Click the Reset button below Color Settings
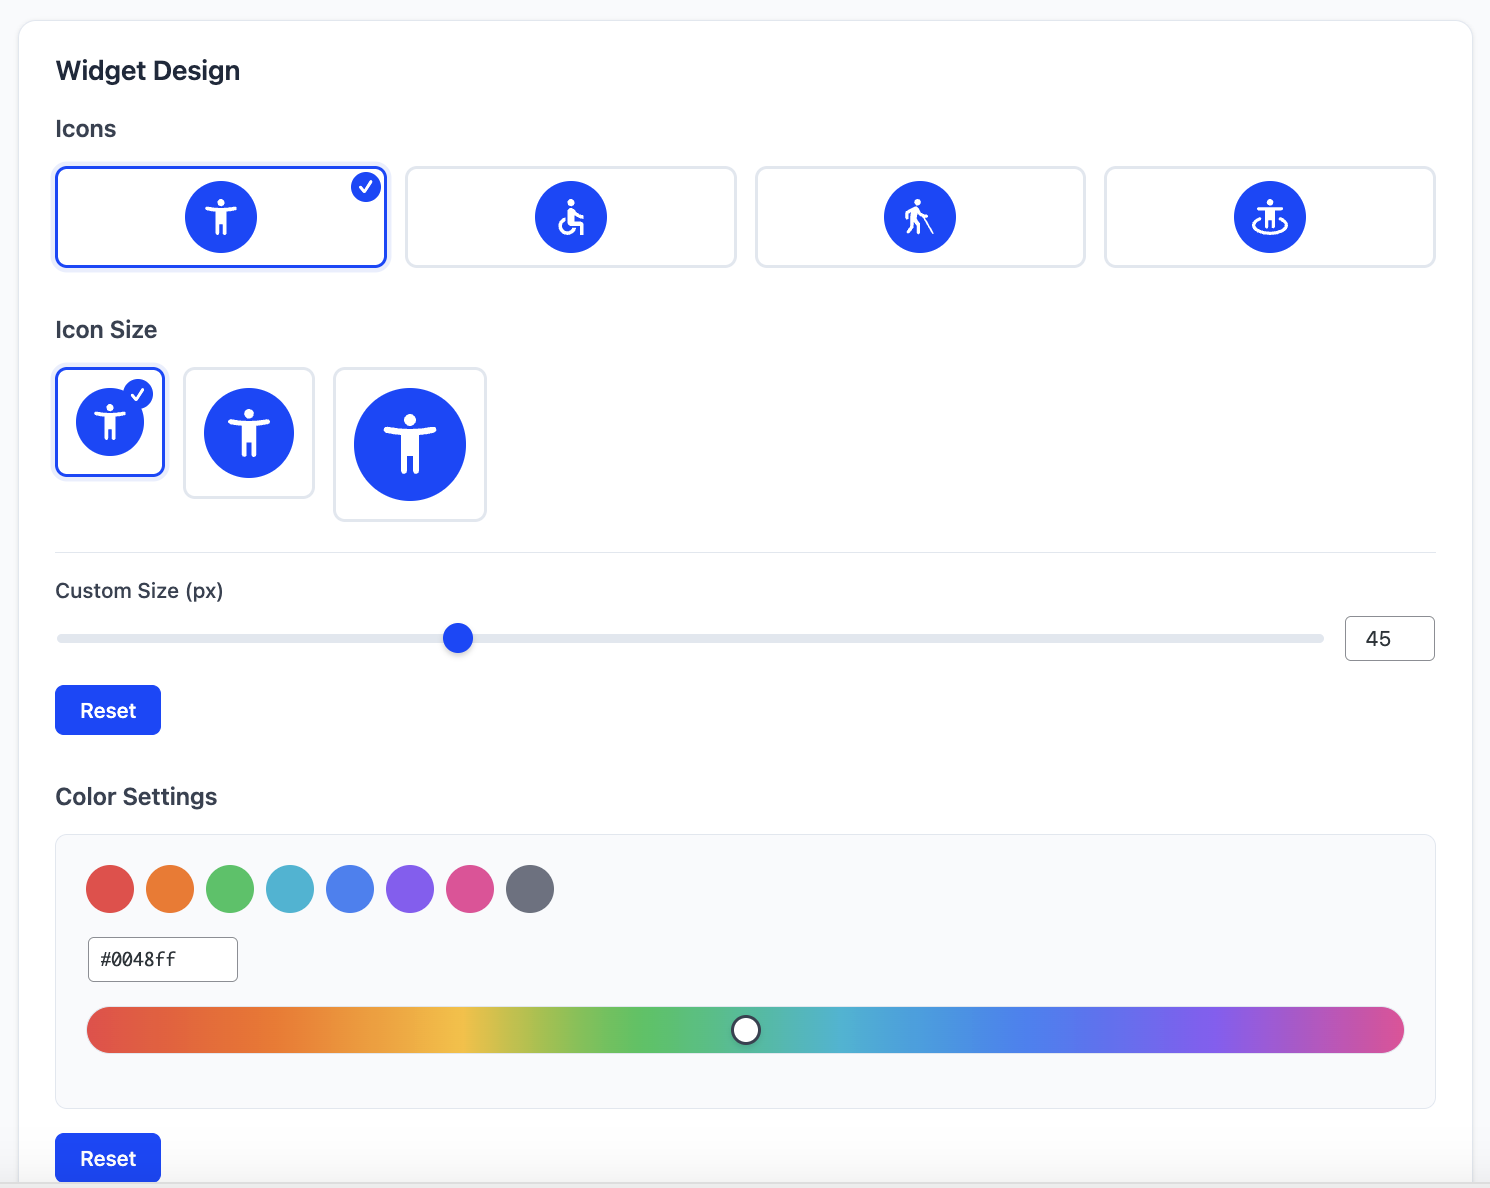Image resolution: width=1490 pixels, height=1188 pixels. (107, 1157)
